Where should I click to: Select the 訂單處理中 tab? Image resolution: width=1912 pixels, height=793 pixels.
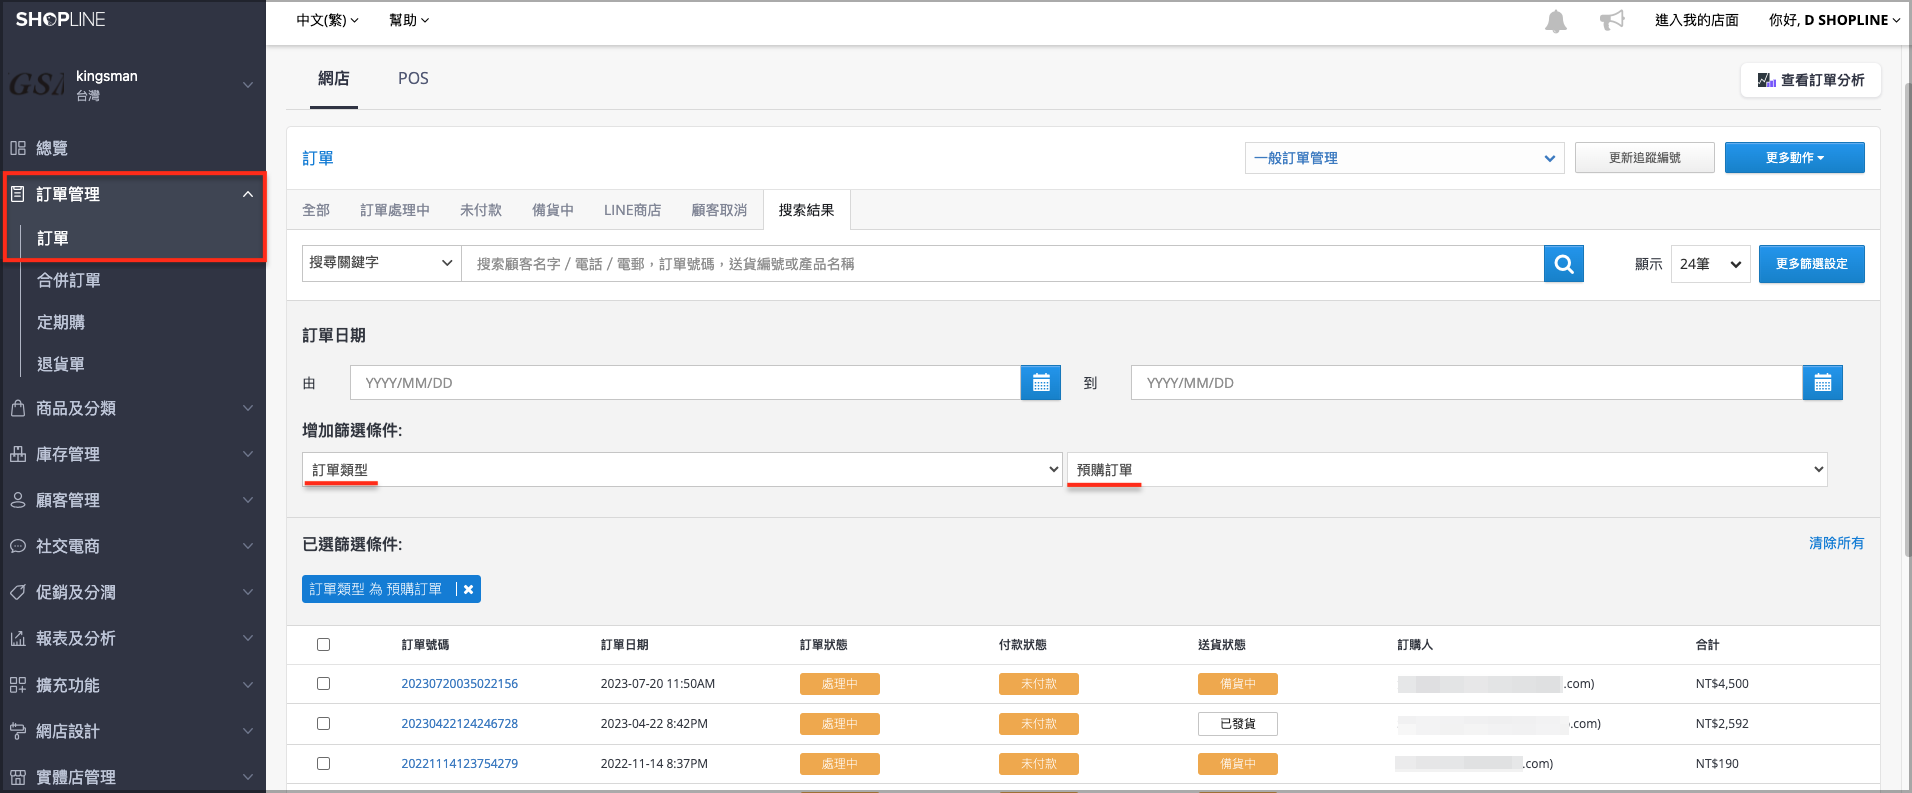coord(395,210)
